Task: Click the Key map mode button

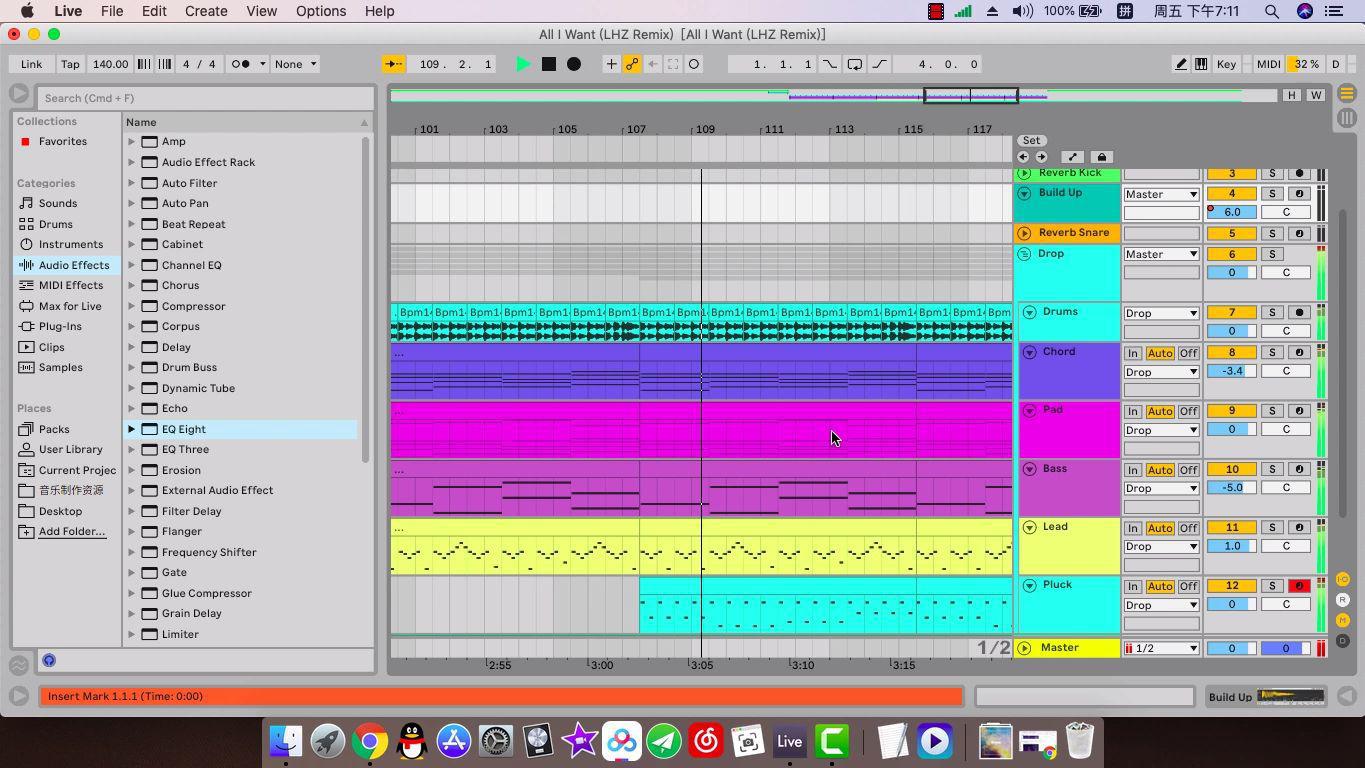Action: click(1226, 64)
